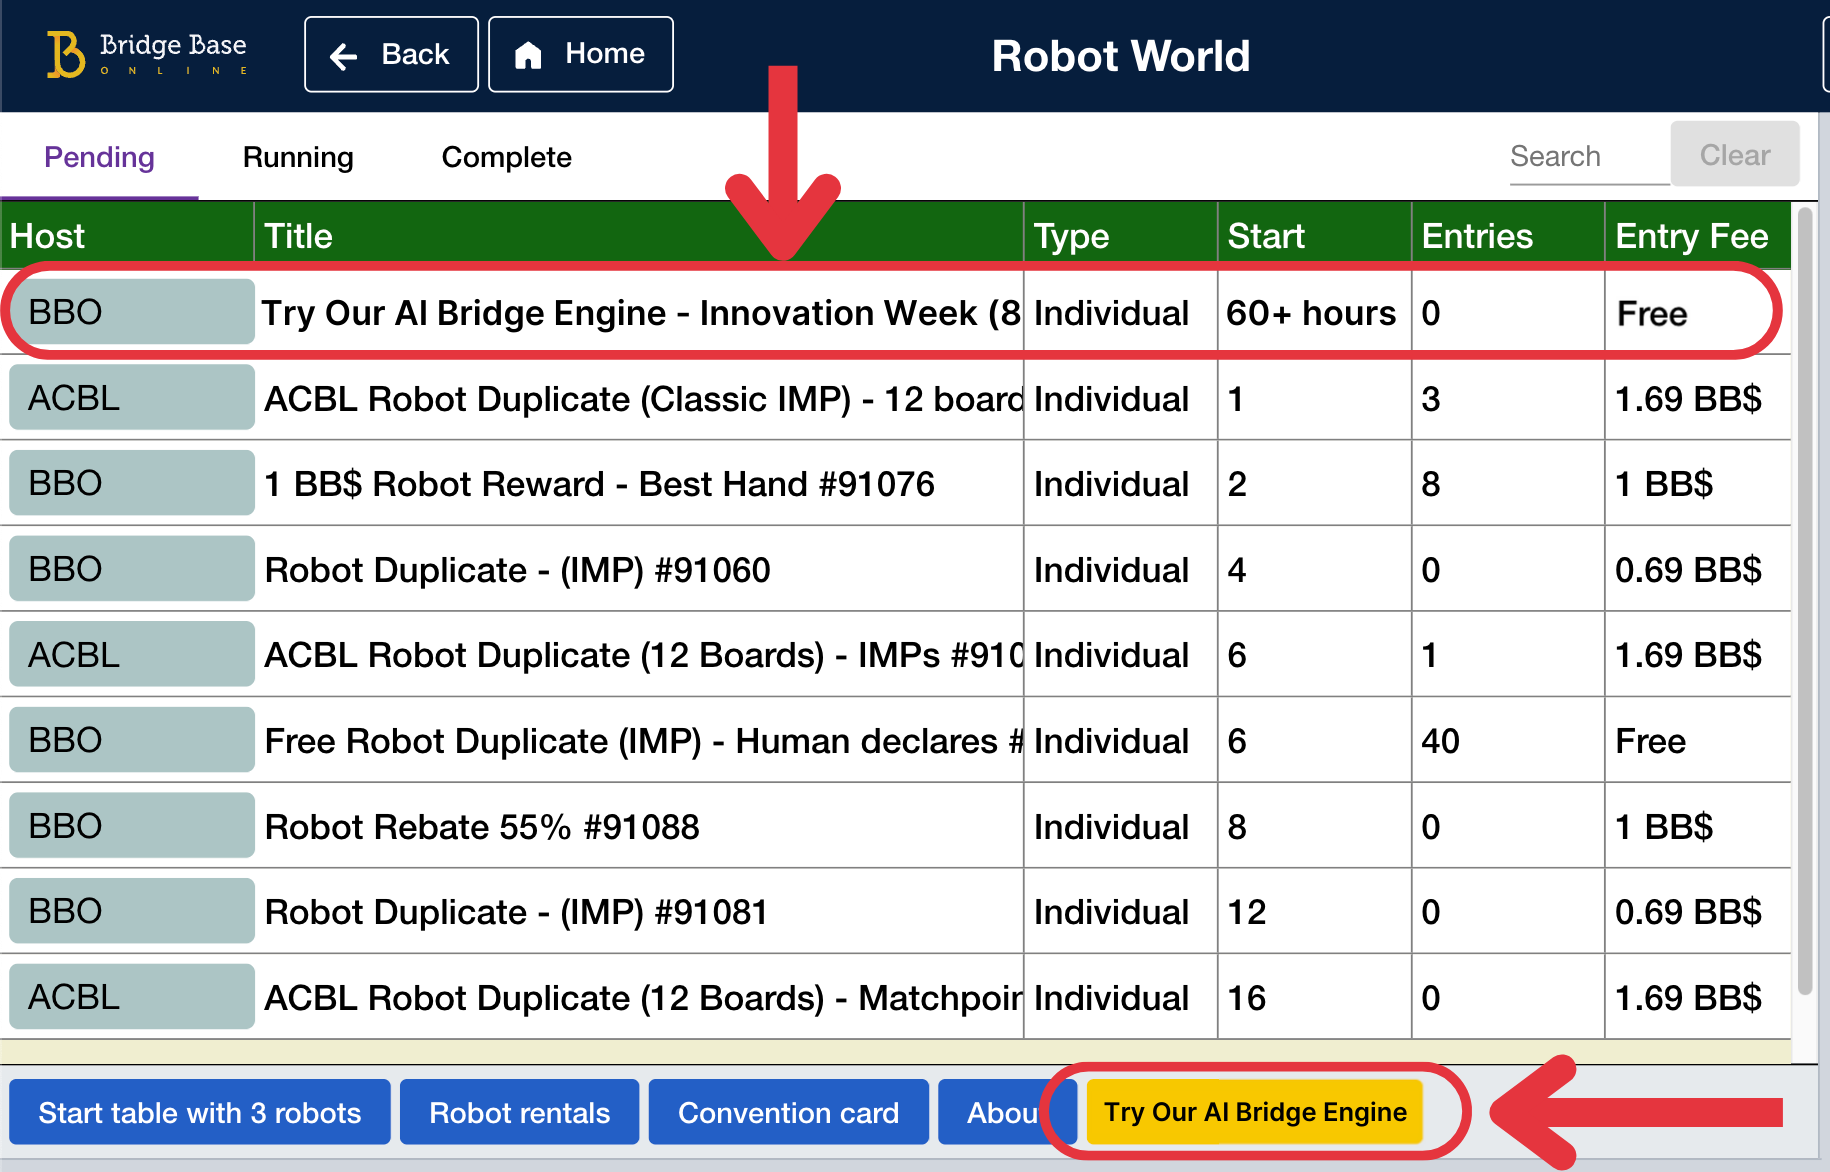Select the Innovation Week tournament row
Image resolution: width=1830 pixels, height=1172 pixels.
(x=640, y=312)
